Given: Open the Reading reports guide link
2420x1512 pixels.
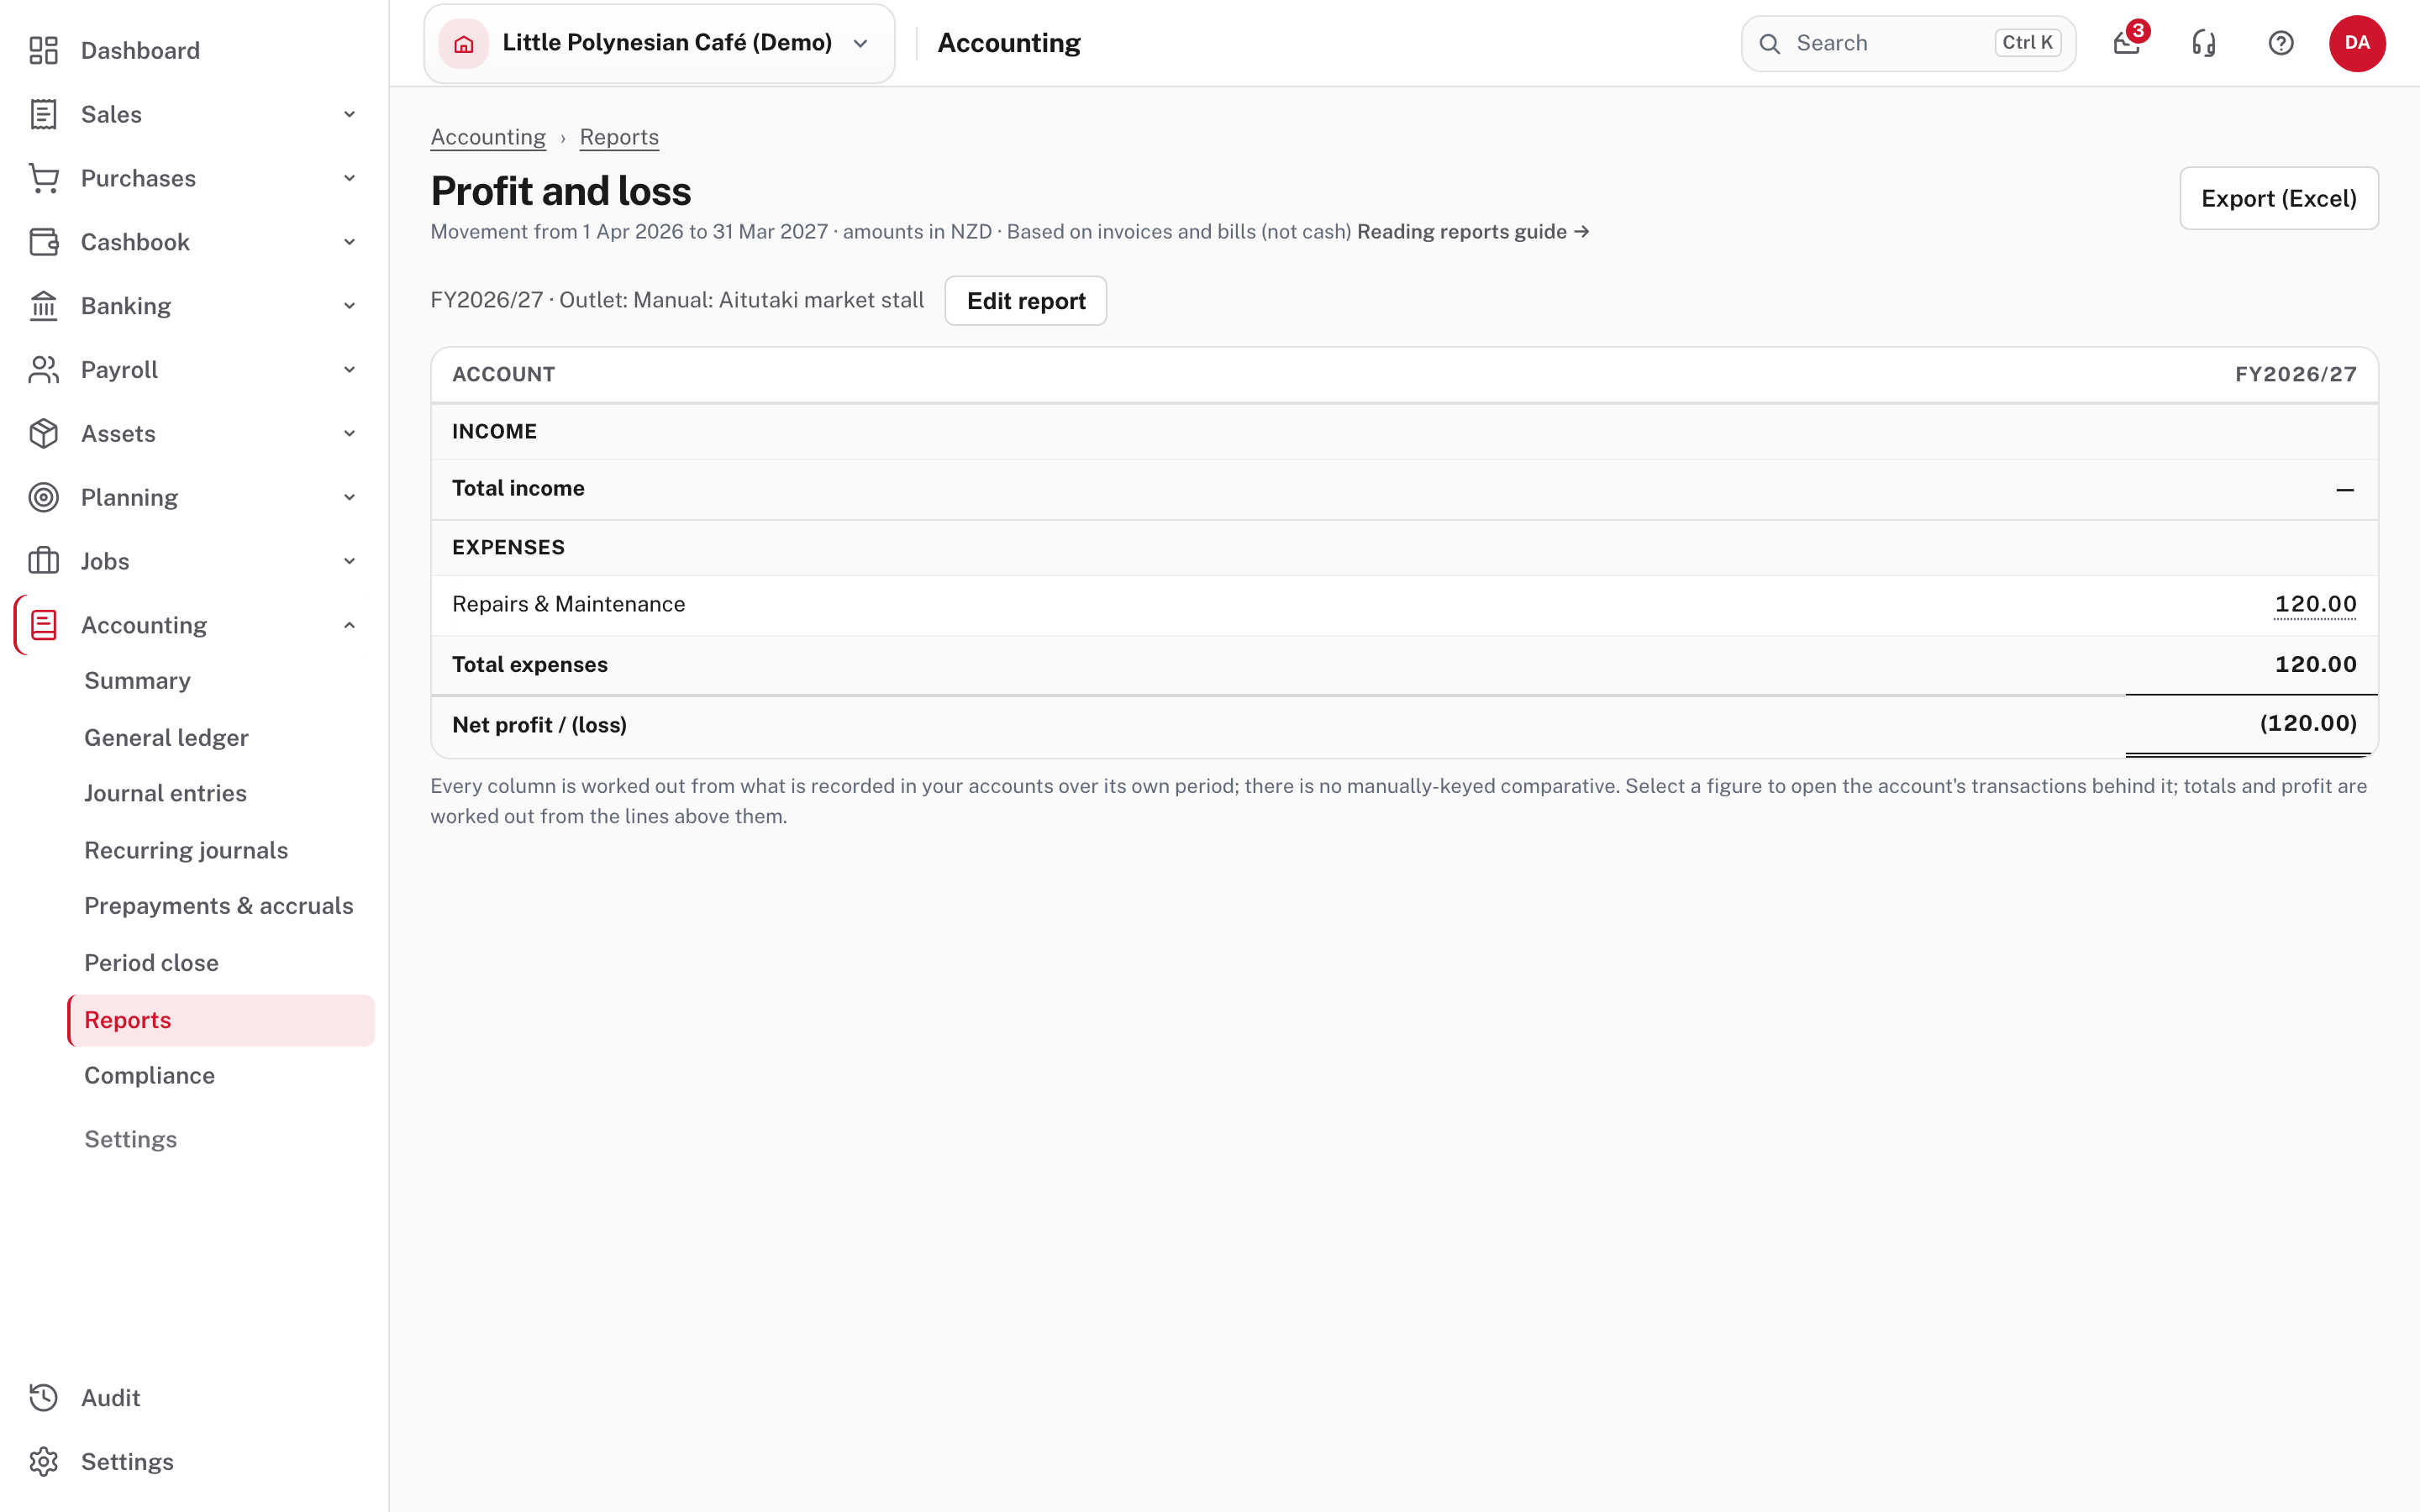Looking at the screenshot, I should point(1472,232).
